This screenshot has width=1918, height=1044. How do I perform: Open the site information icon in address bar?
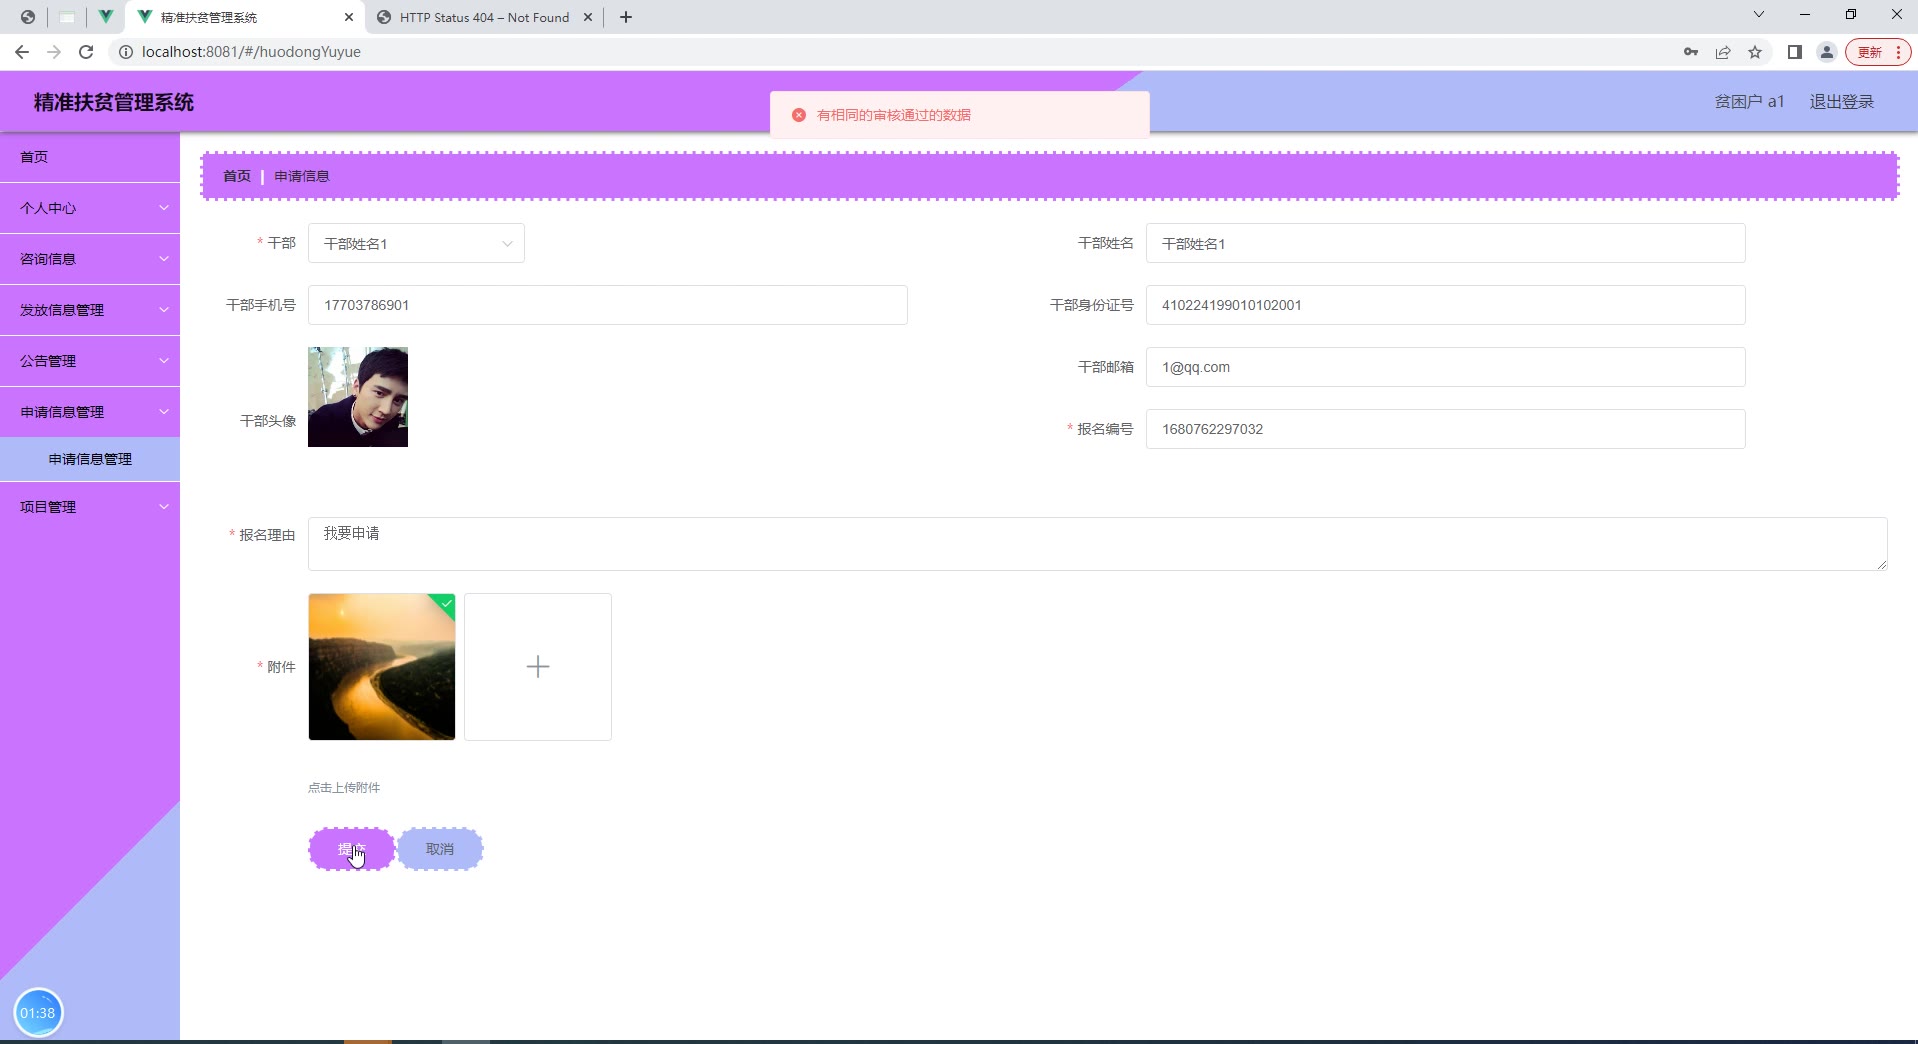pos(126,52)
